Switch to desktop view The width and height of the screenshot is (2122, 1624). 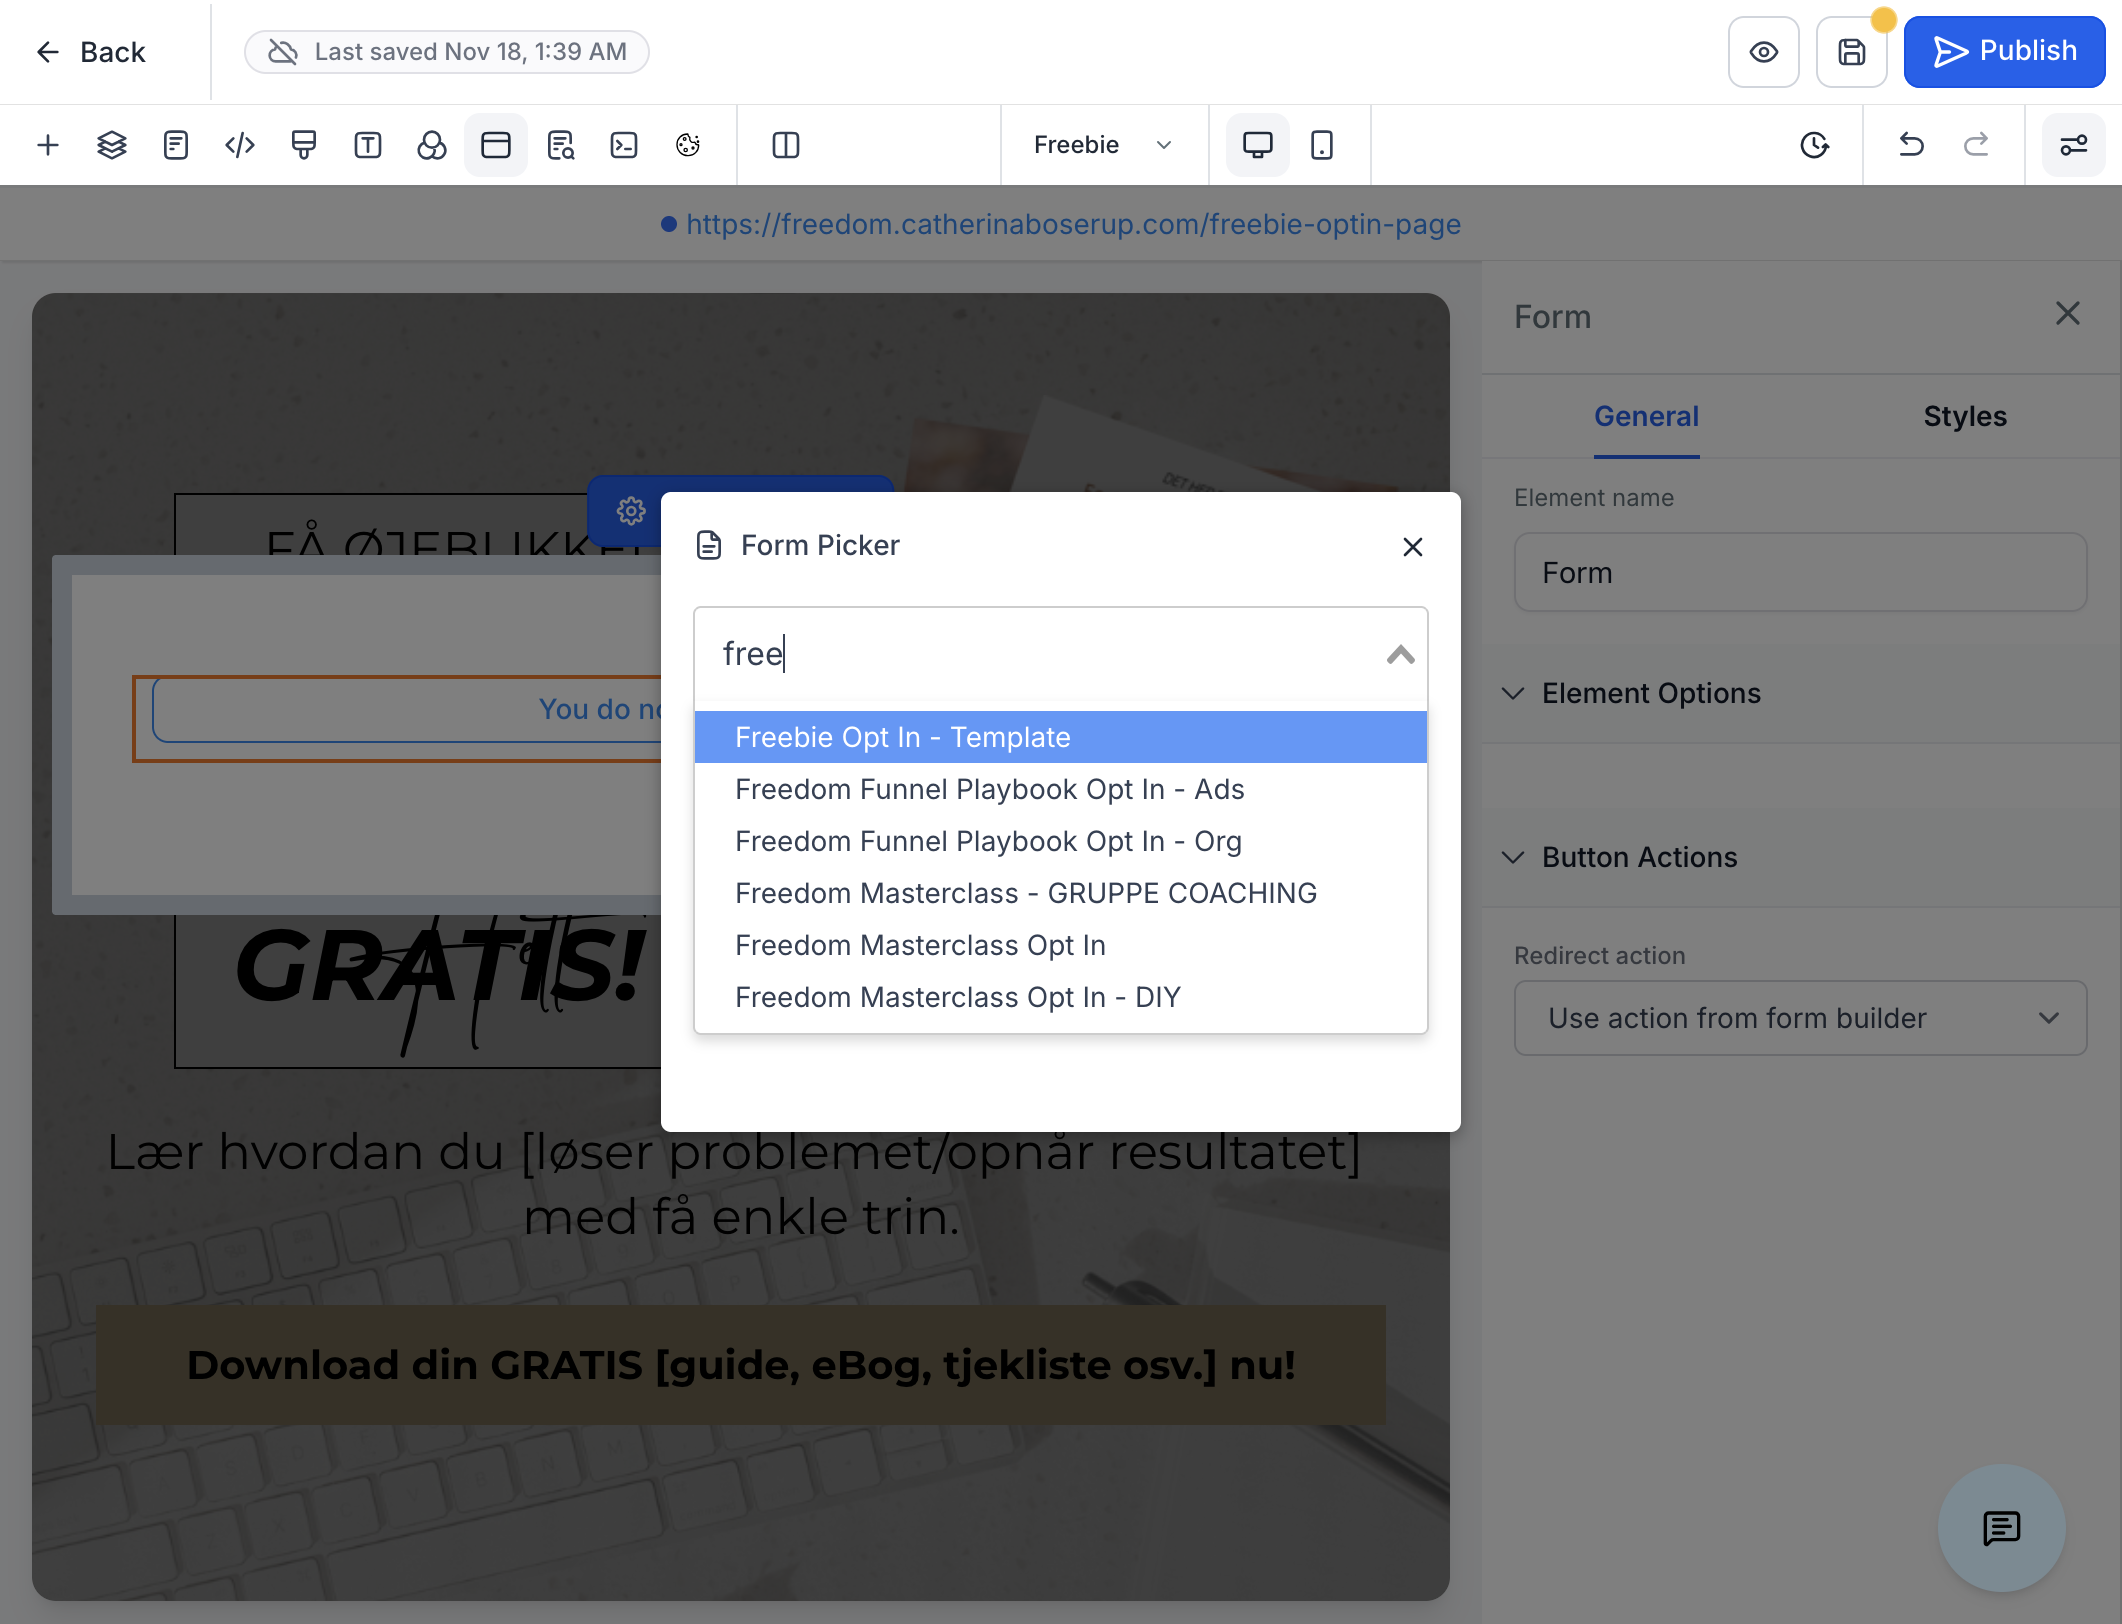click(1258, 145)
